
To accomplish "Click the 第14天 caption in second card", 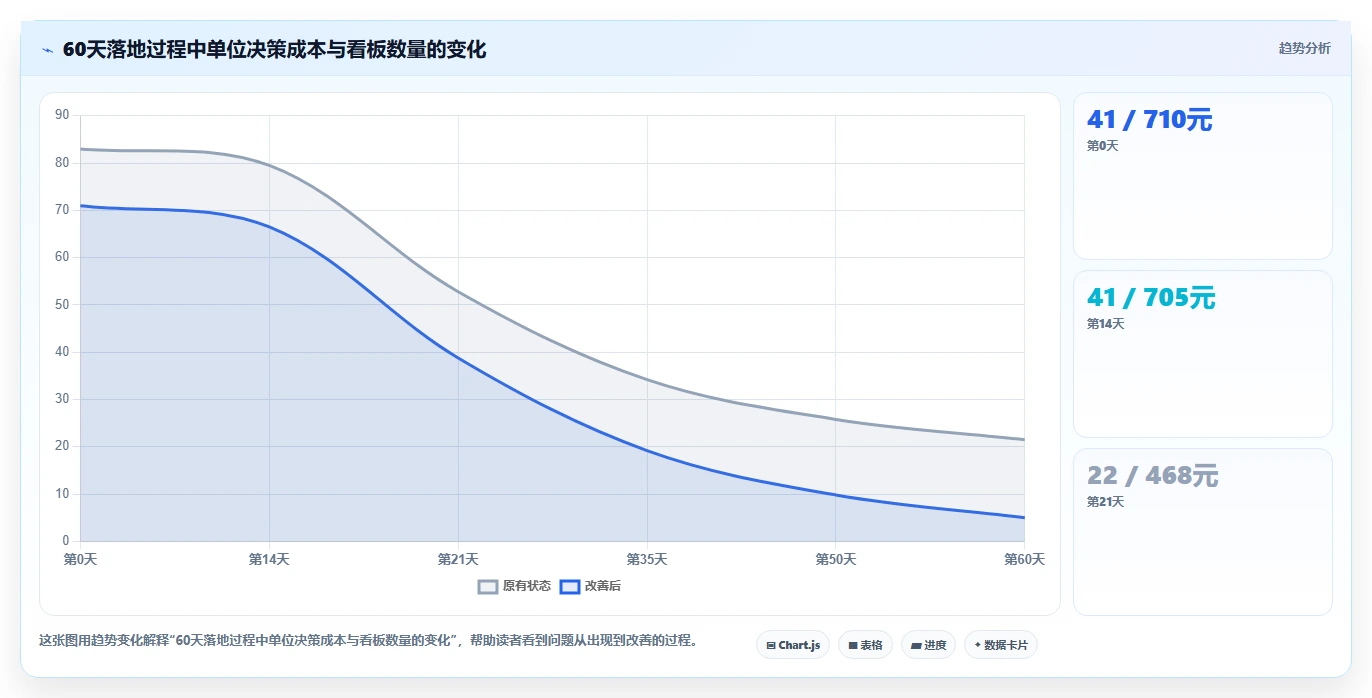I will pyautogui.click(x=1105, y=324).
